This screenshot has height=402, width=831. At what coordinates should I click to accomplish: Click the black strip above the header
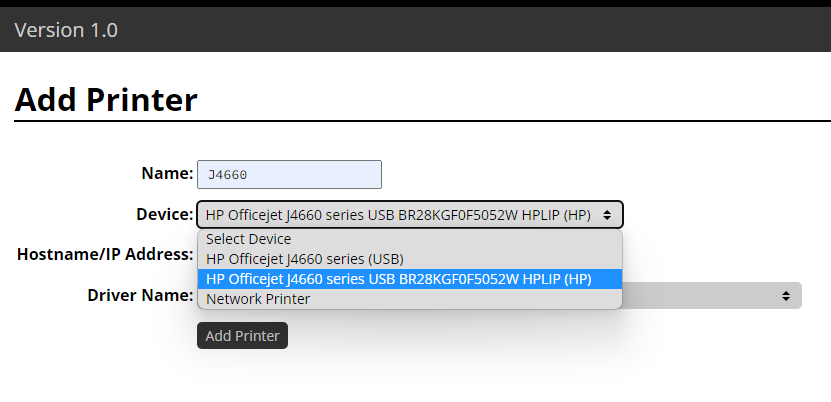tap(416, 3)
